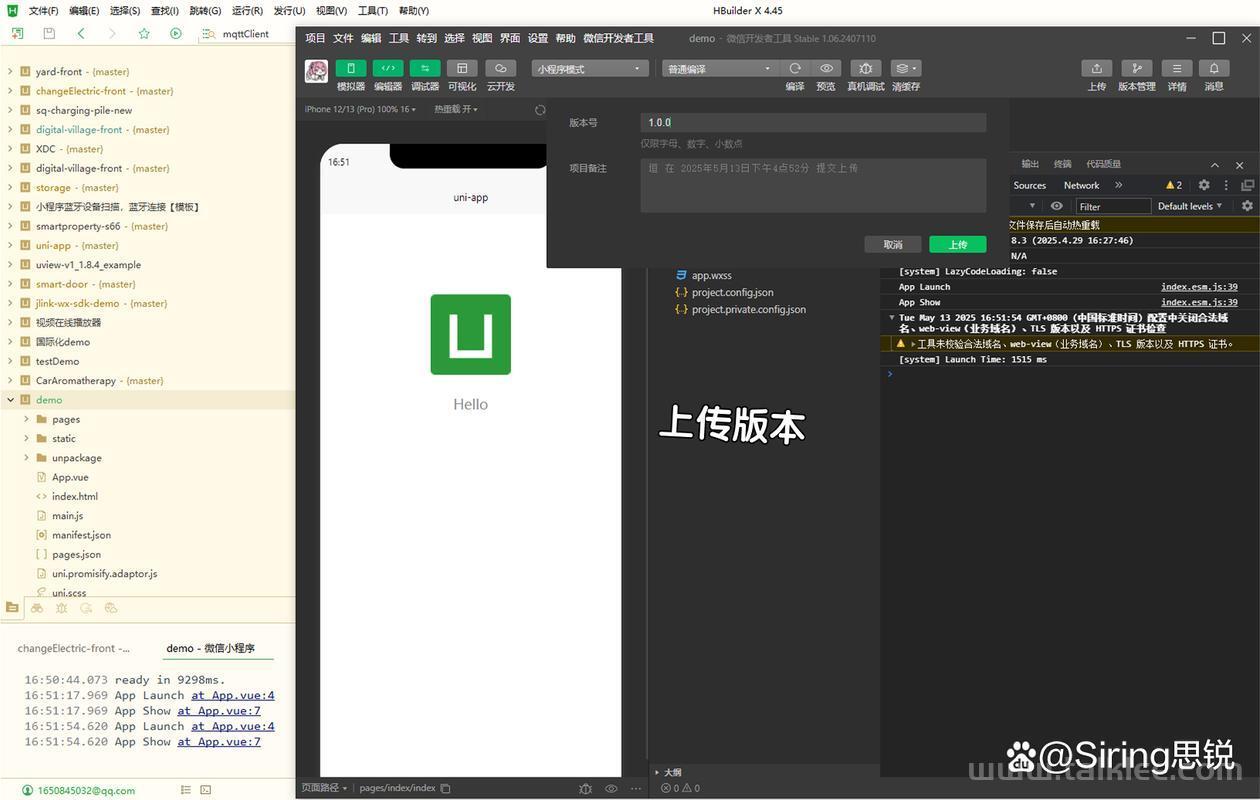Click the 预览 eye icon in toolbar
Screen dimensions: 1260x800
click(x=826, y=69)
